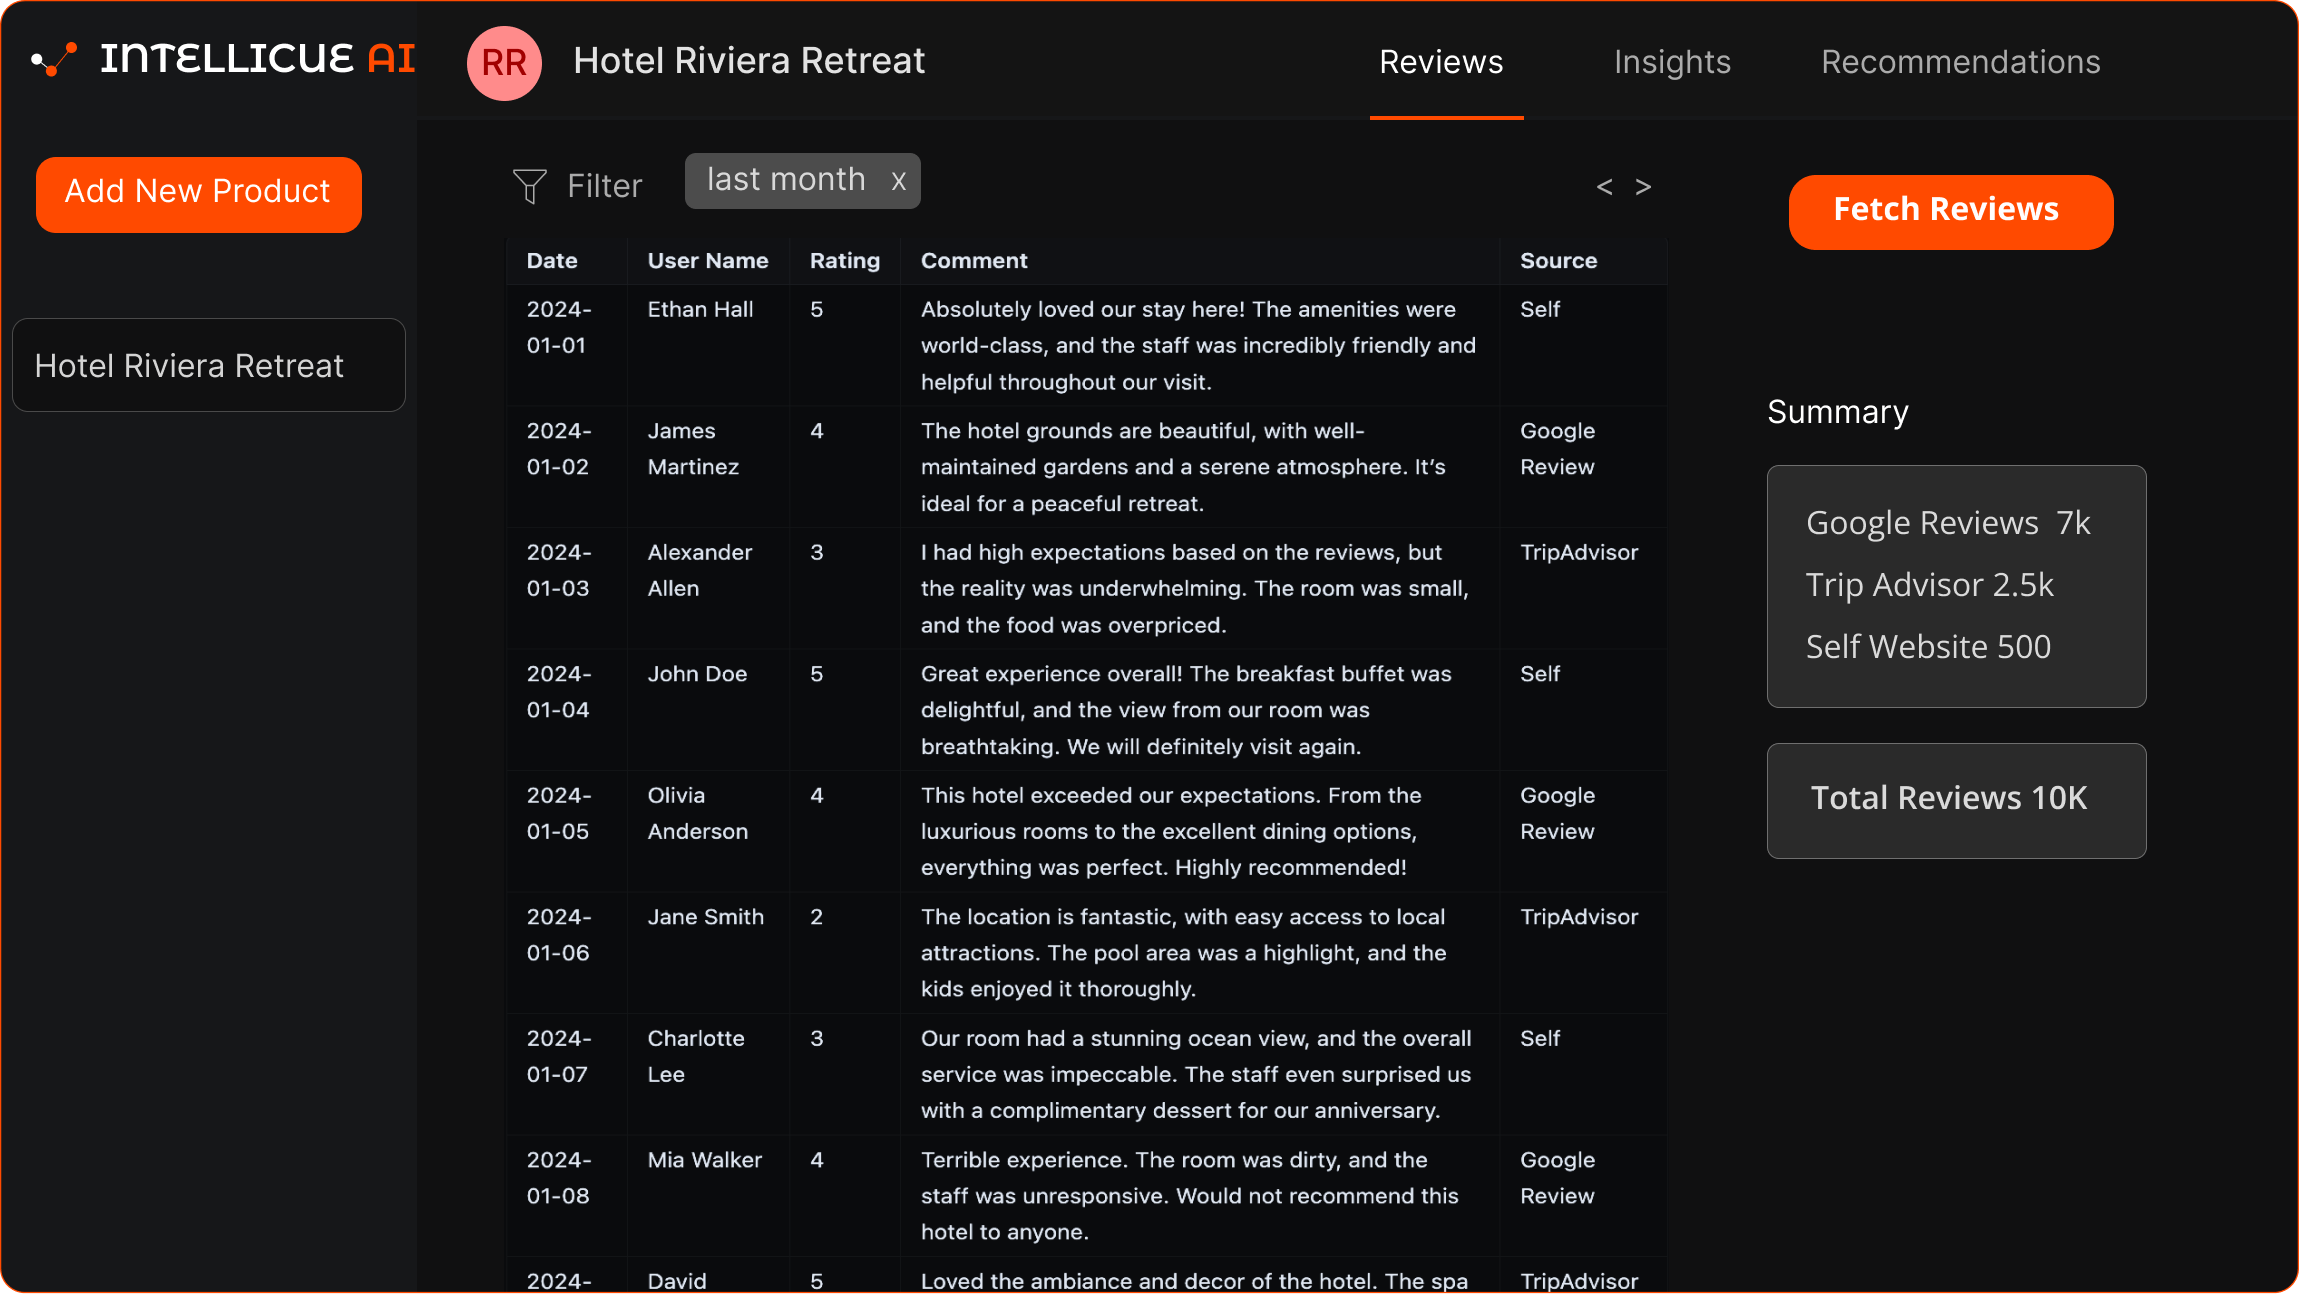Screen dimensions: 2299x1294
Task: Click Mia Walker's user name
Action: pos(705,1160)
